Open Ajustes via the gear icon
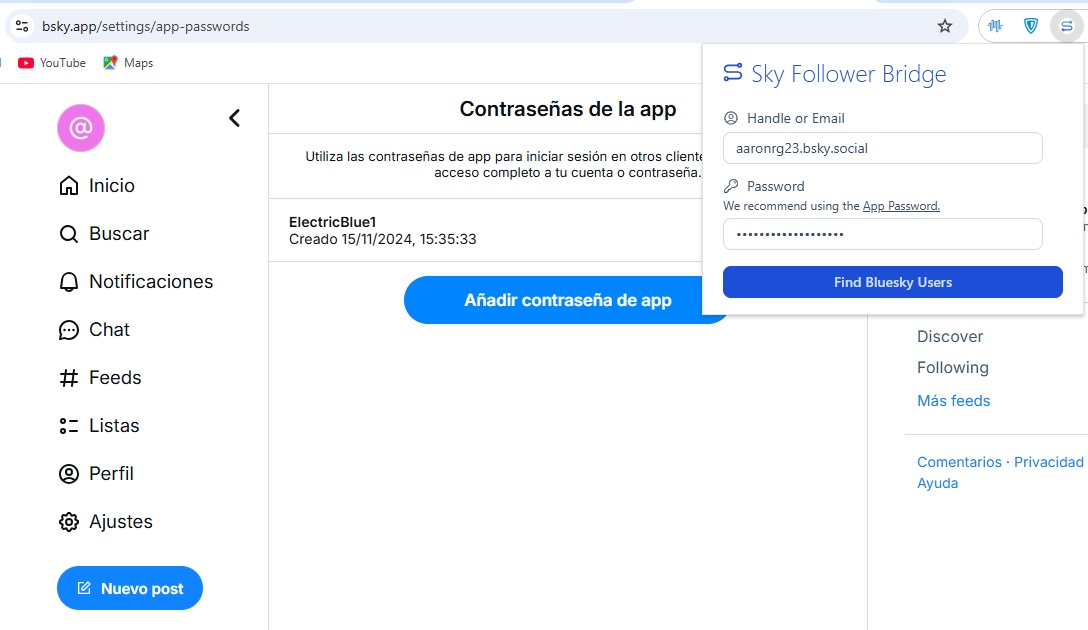This screenshot has height=630, width=1088. click(68, 521)
